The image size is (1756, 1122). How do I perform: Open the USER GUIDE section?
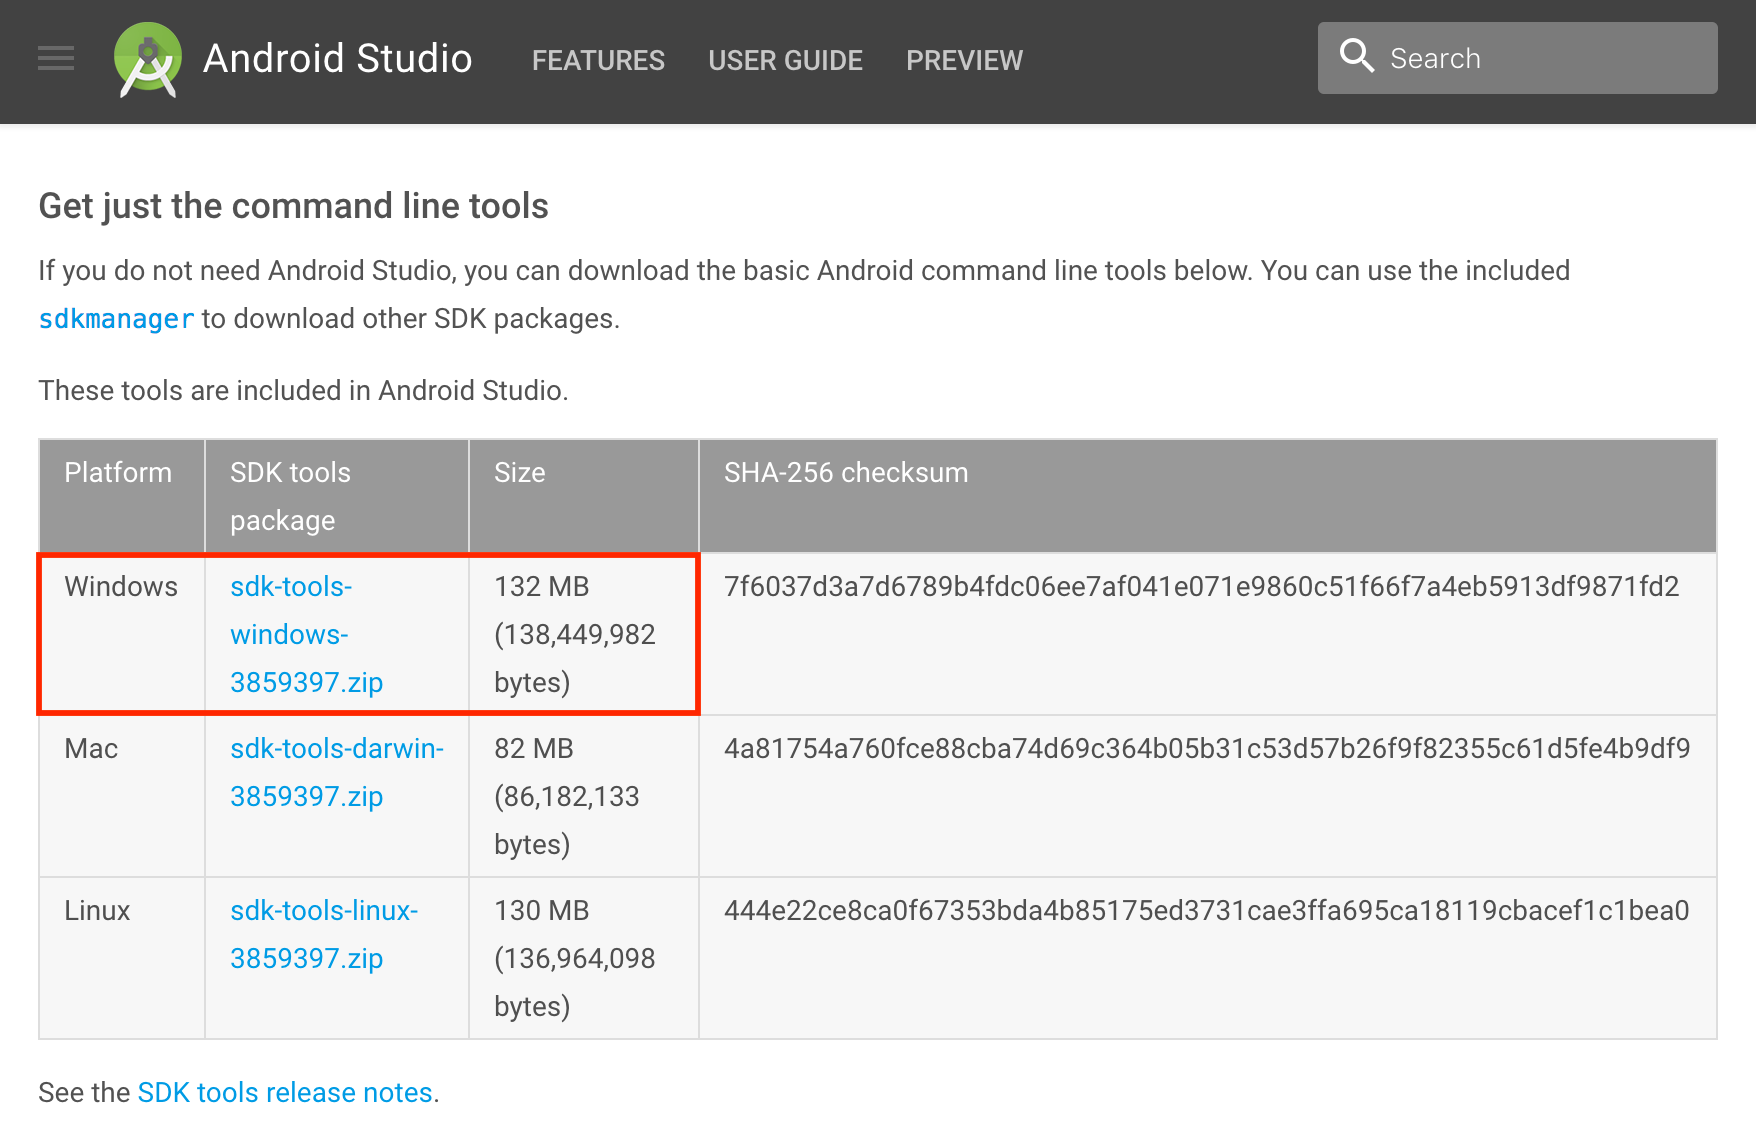pyautogui.click(x=785, y=60)
